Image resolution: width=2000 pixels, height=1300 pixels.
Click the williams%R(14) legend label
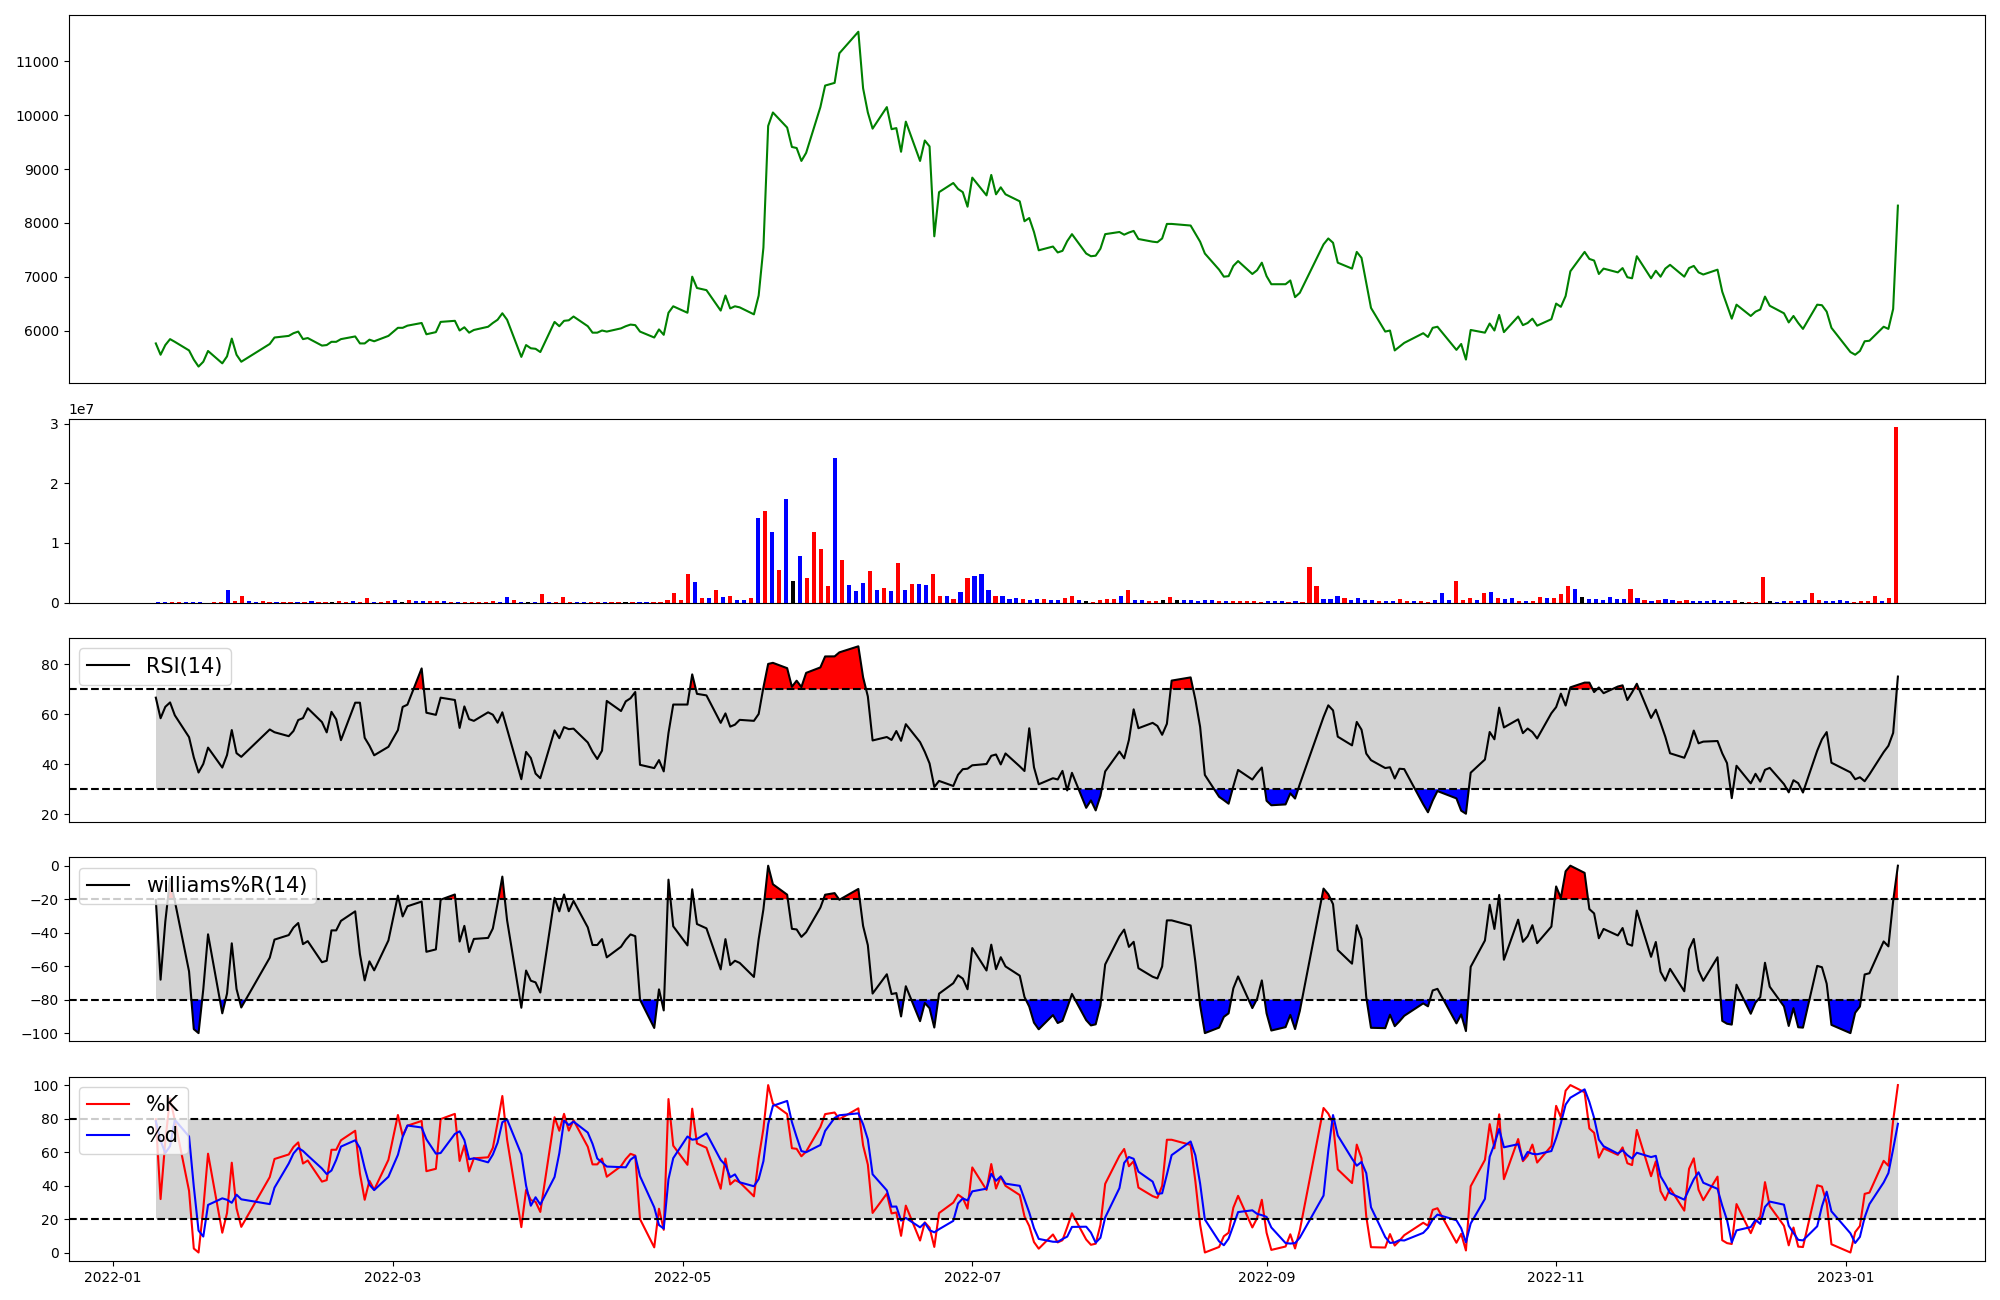[227, 885]
